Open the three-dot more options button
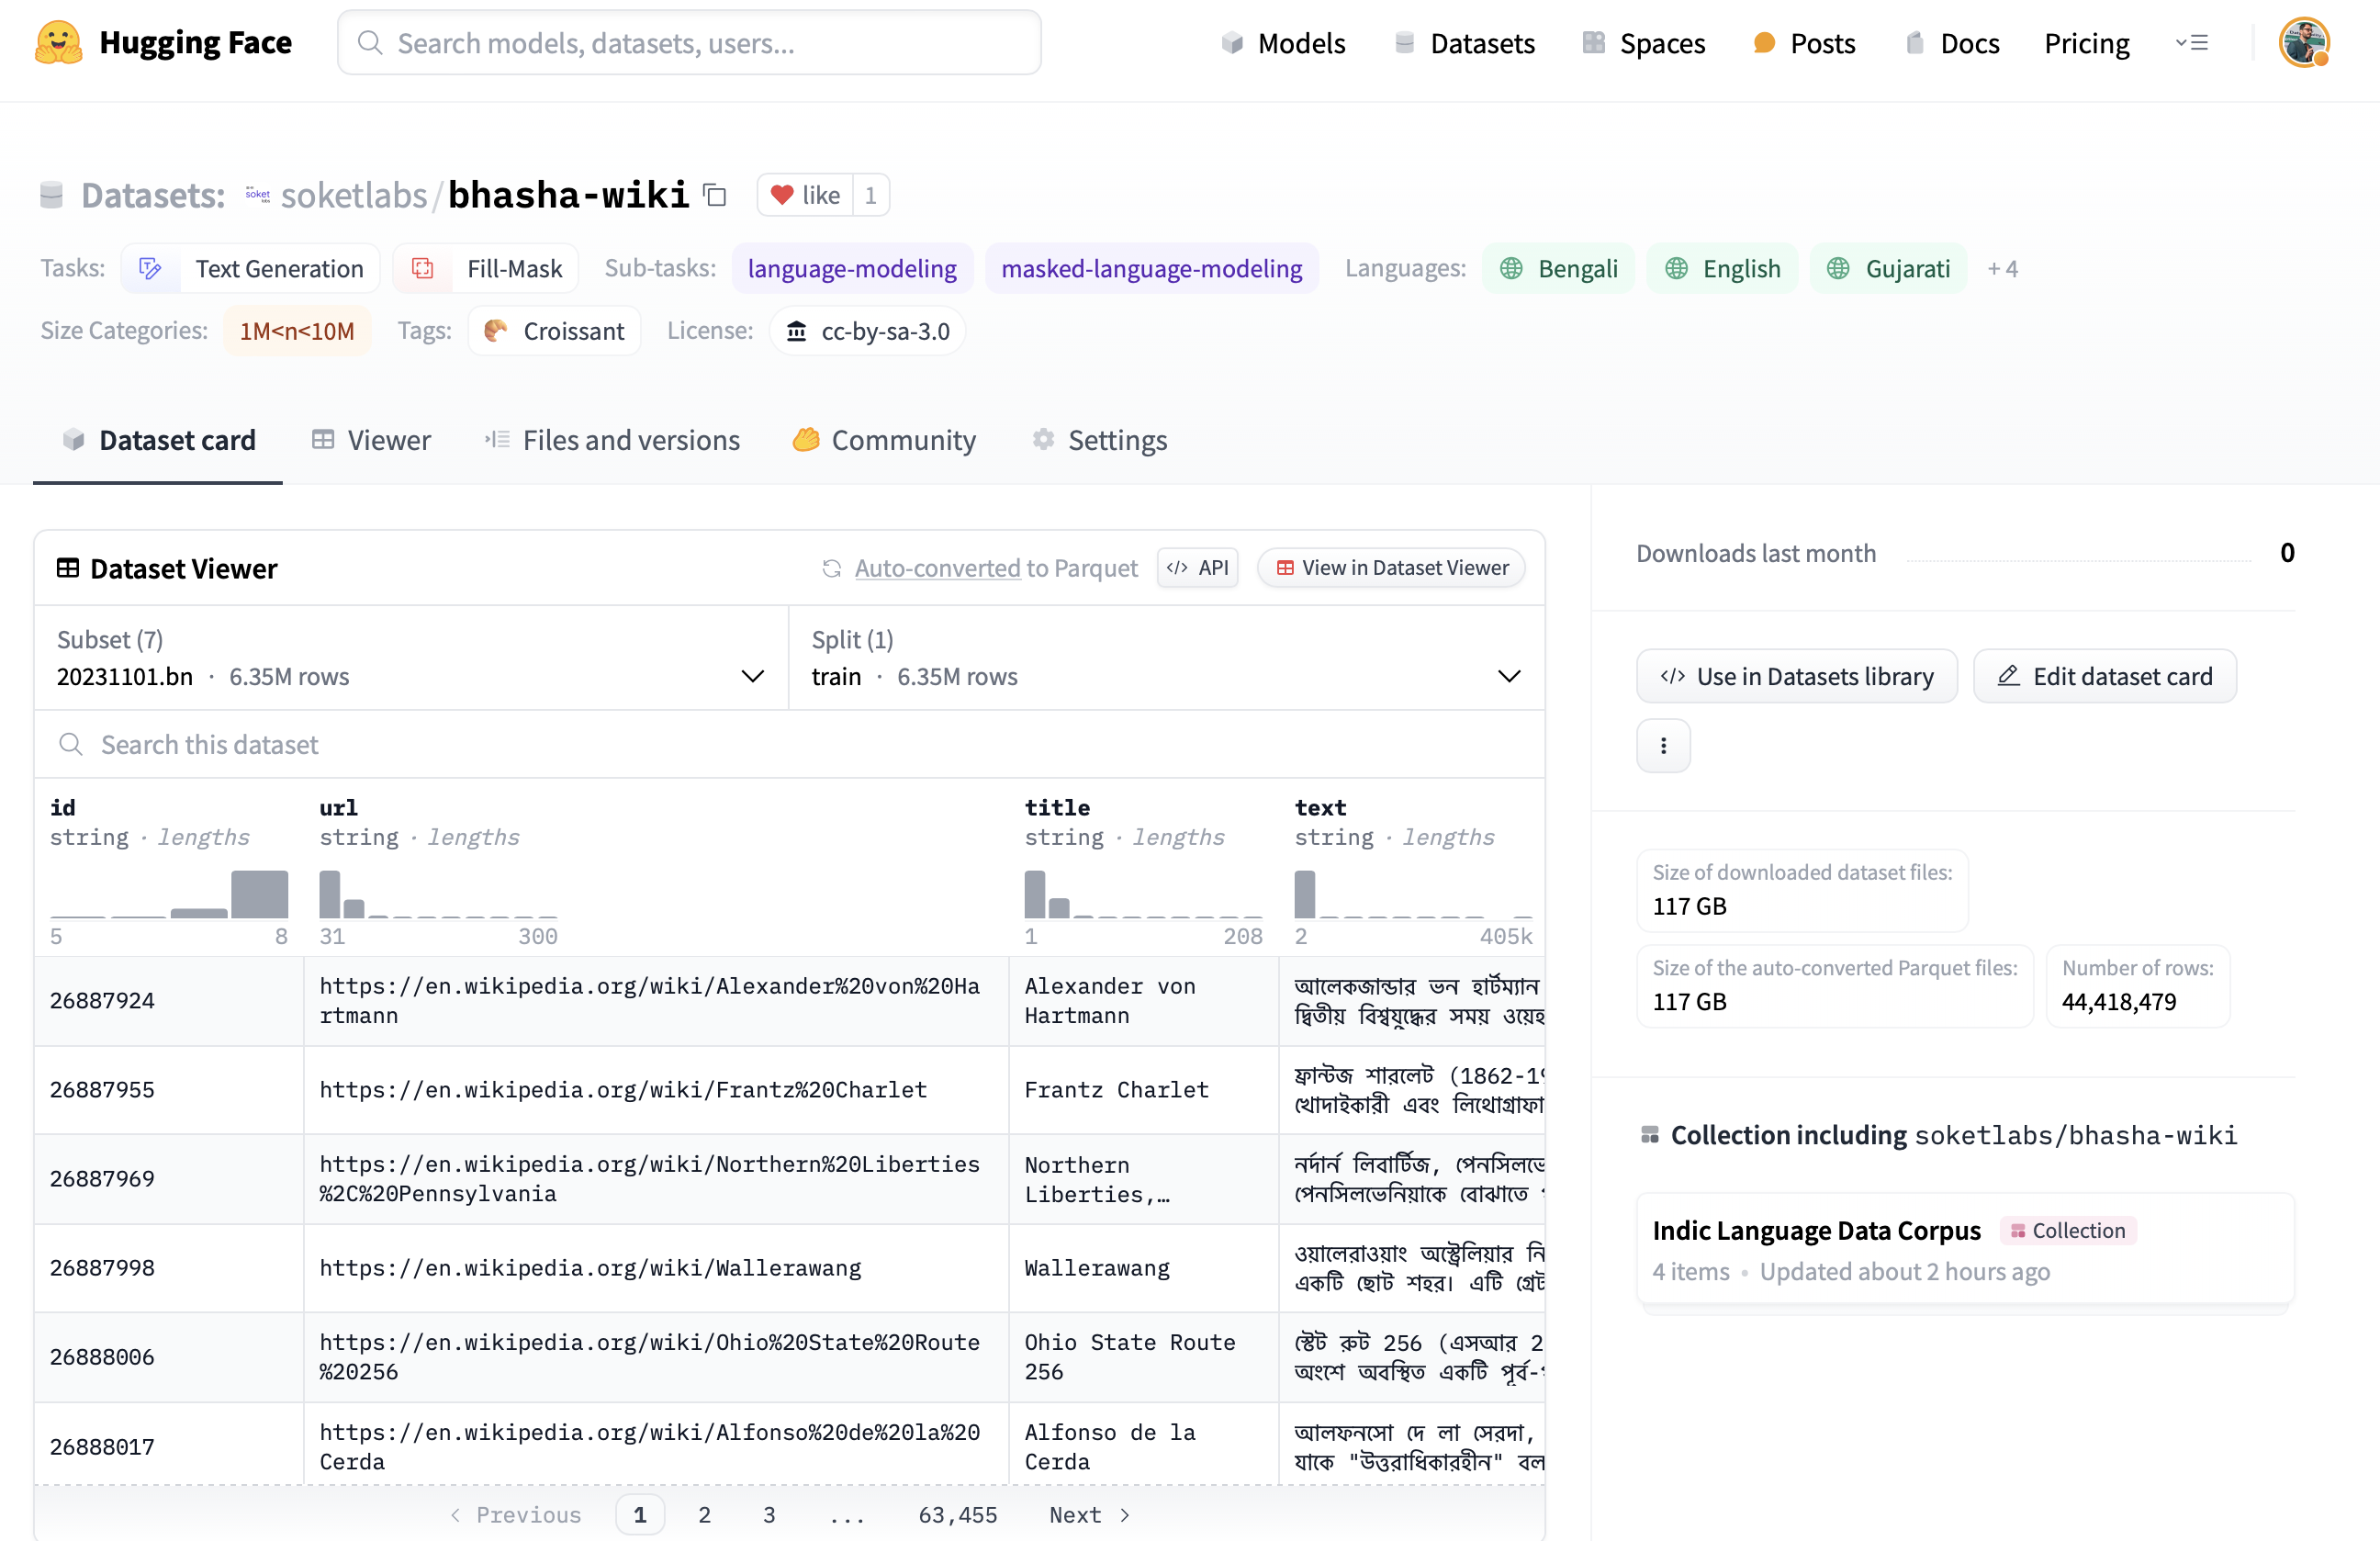 pyautogui.click(x=1663, y=746)
